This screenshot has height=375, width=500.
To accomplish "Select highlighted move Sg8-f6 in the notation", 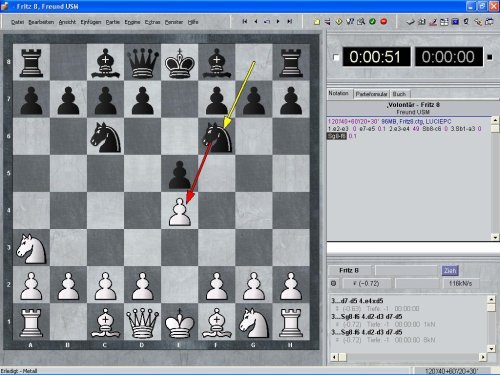I will click(x=337, y=136).
